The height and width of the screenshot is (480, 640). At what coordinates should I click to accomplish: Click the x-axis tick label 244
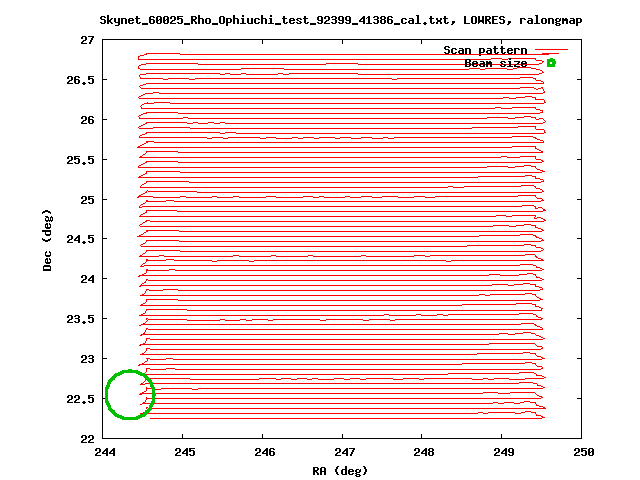(x=105, y=452)
